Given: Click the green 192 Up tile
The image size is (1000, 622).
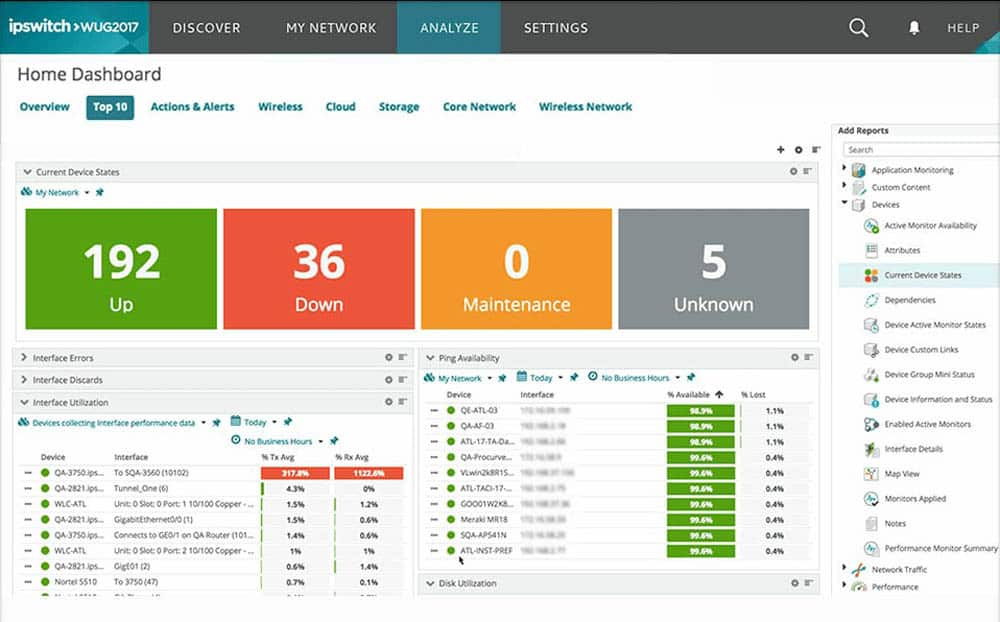Looking at the screenshot, I should (121, 269).
